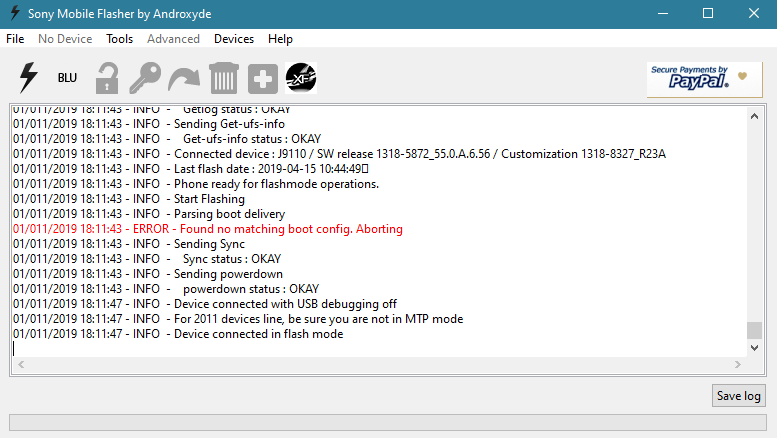The height and width of the screenshot is (438, 777).
Task: Close the Sony Mobile Flasher window
Action: point(754,13)
